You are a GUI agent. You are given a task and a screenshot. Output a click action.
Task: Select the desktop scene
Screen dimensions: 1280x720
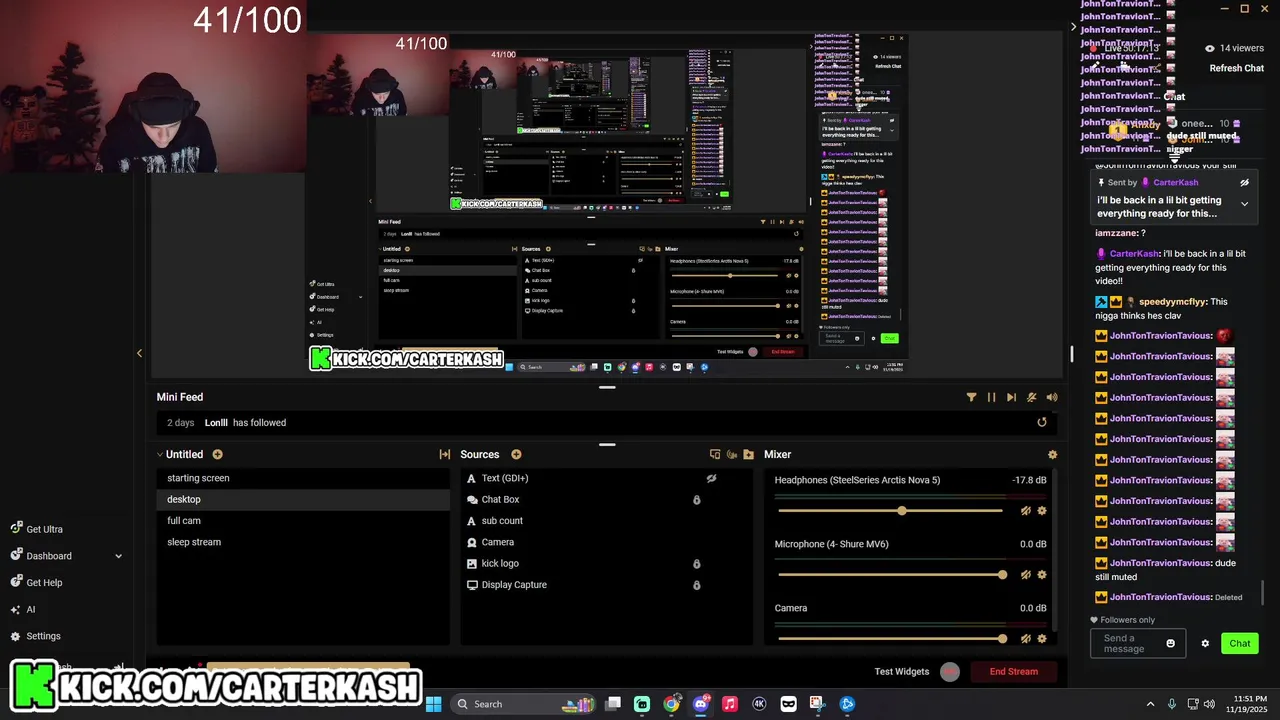pos(303,499)
